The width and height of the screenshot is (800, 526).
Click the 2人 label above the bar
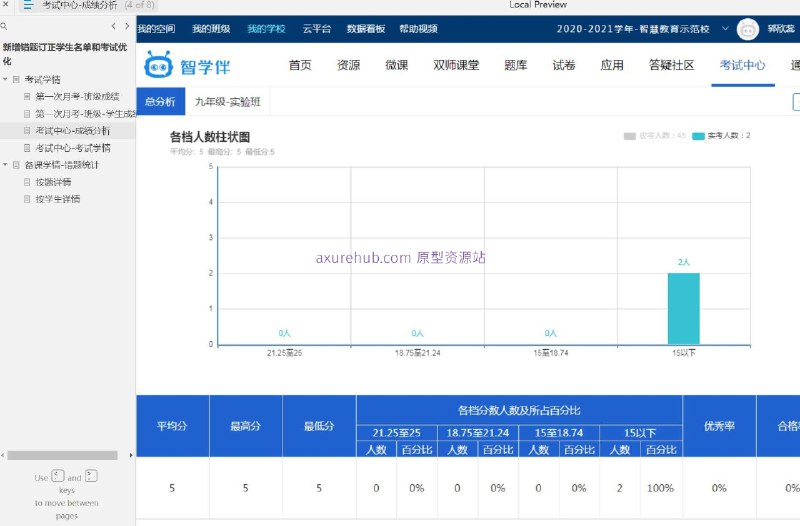[684, 262]
